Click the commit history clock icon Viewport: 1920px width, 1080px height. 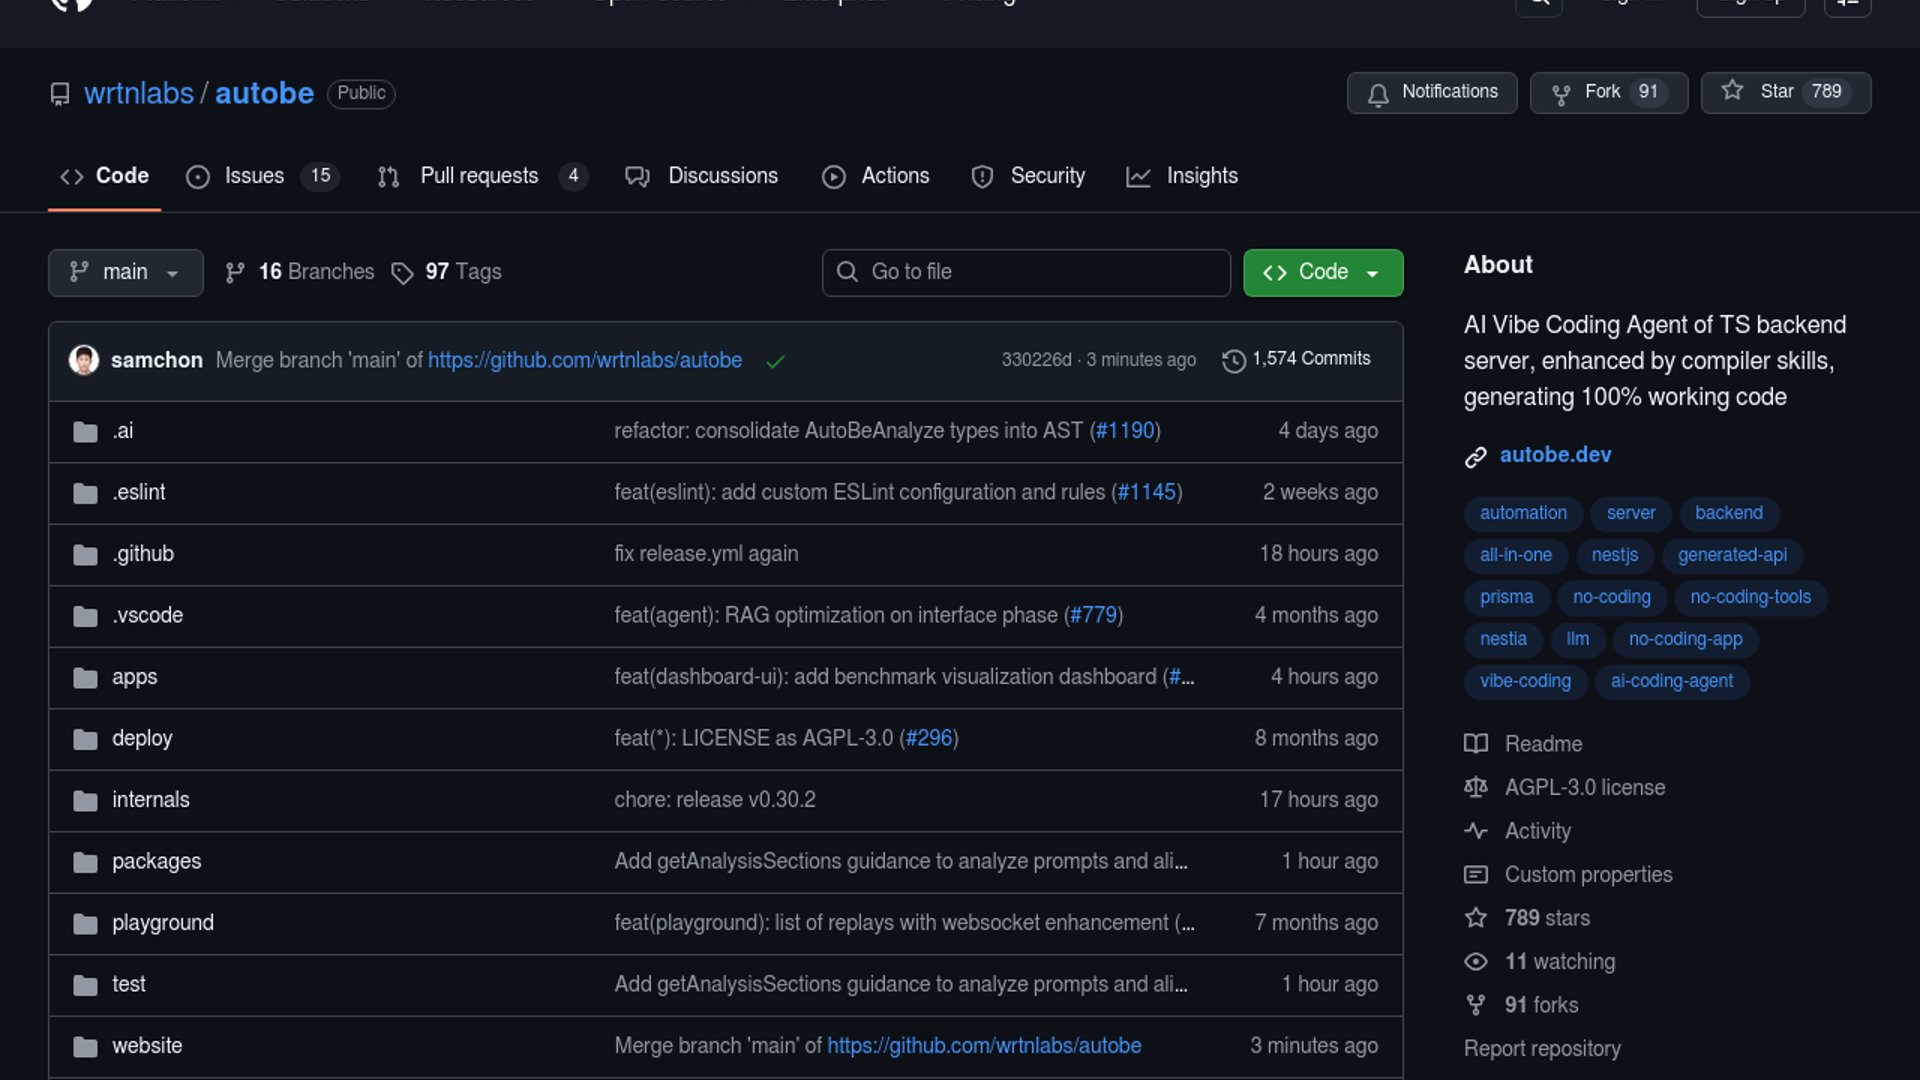click(1234, 360)
